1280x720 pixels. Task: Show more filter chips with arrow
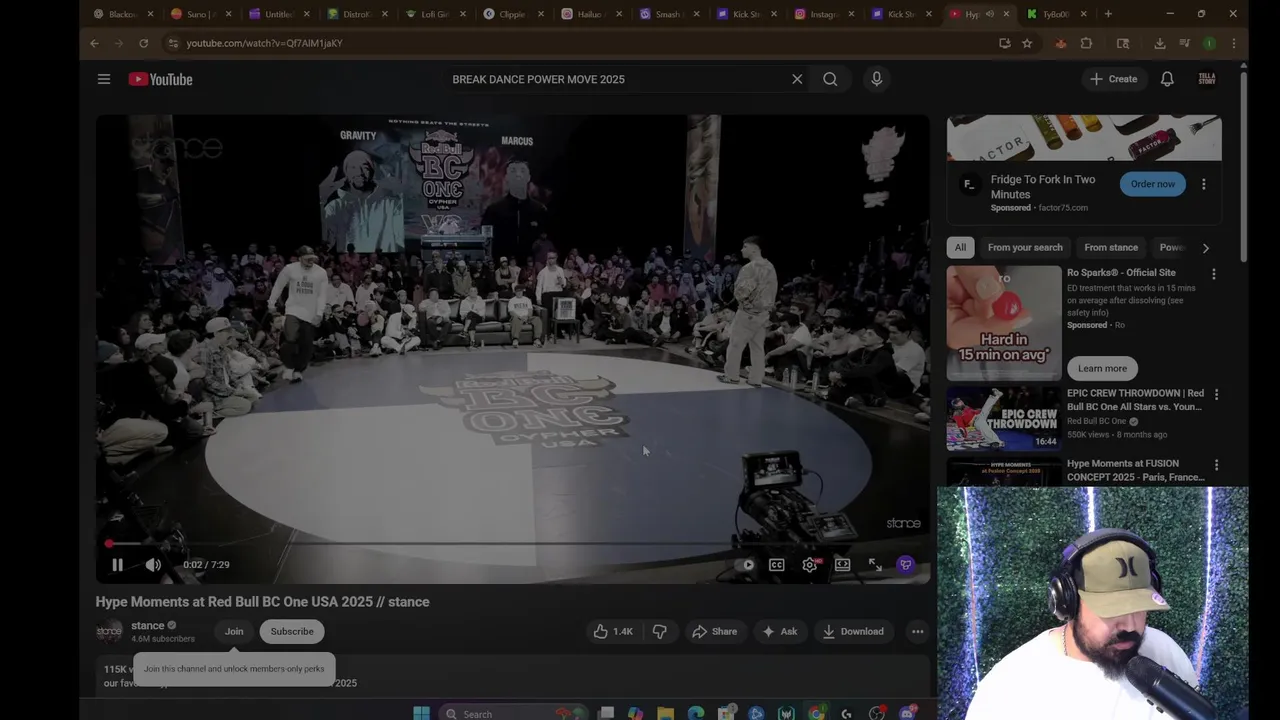(1205, 247)
